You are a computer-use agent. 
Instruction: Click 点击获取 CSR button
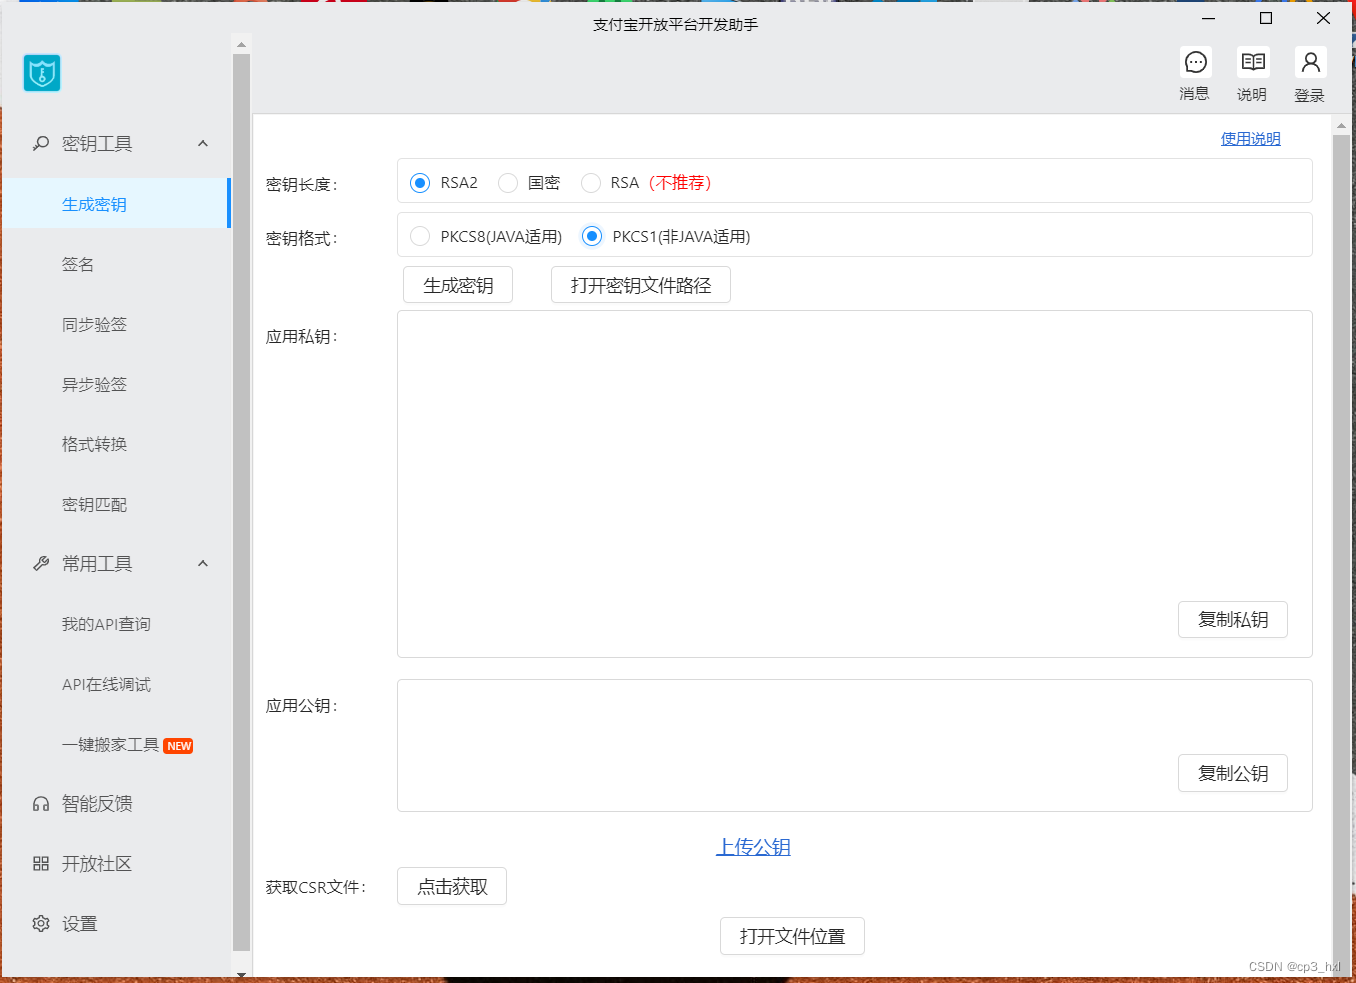coord(452,886)
